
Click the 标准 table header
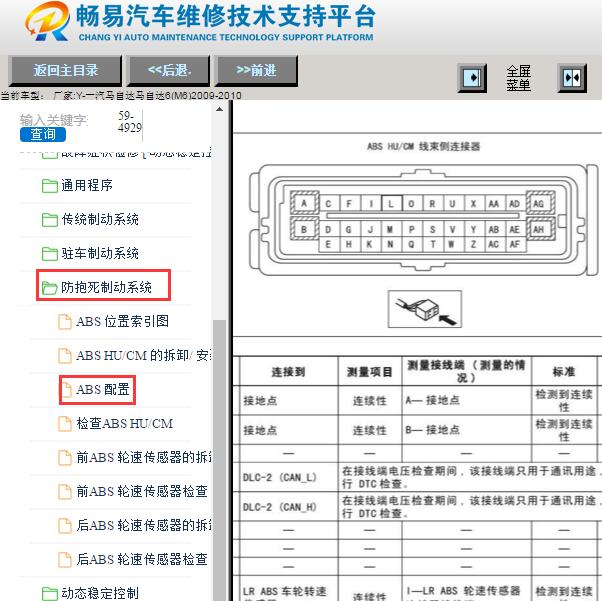564,371
